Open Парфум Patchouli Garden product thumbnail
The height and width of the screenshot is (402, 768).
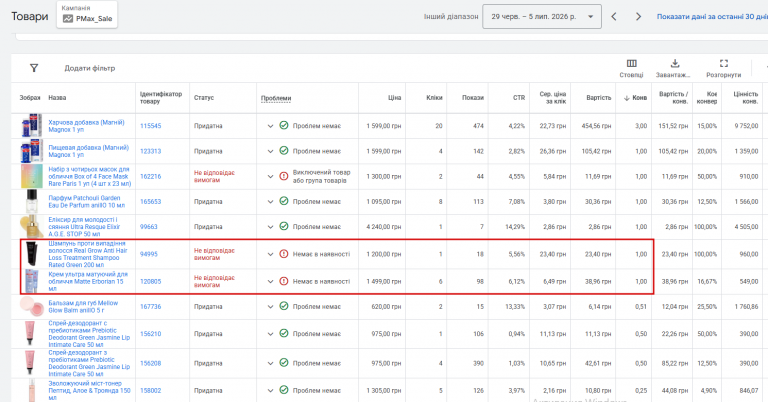[x=31, y=201]
